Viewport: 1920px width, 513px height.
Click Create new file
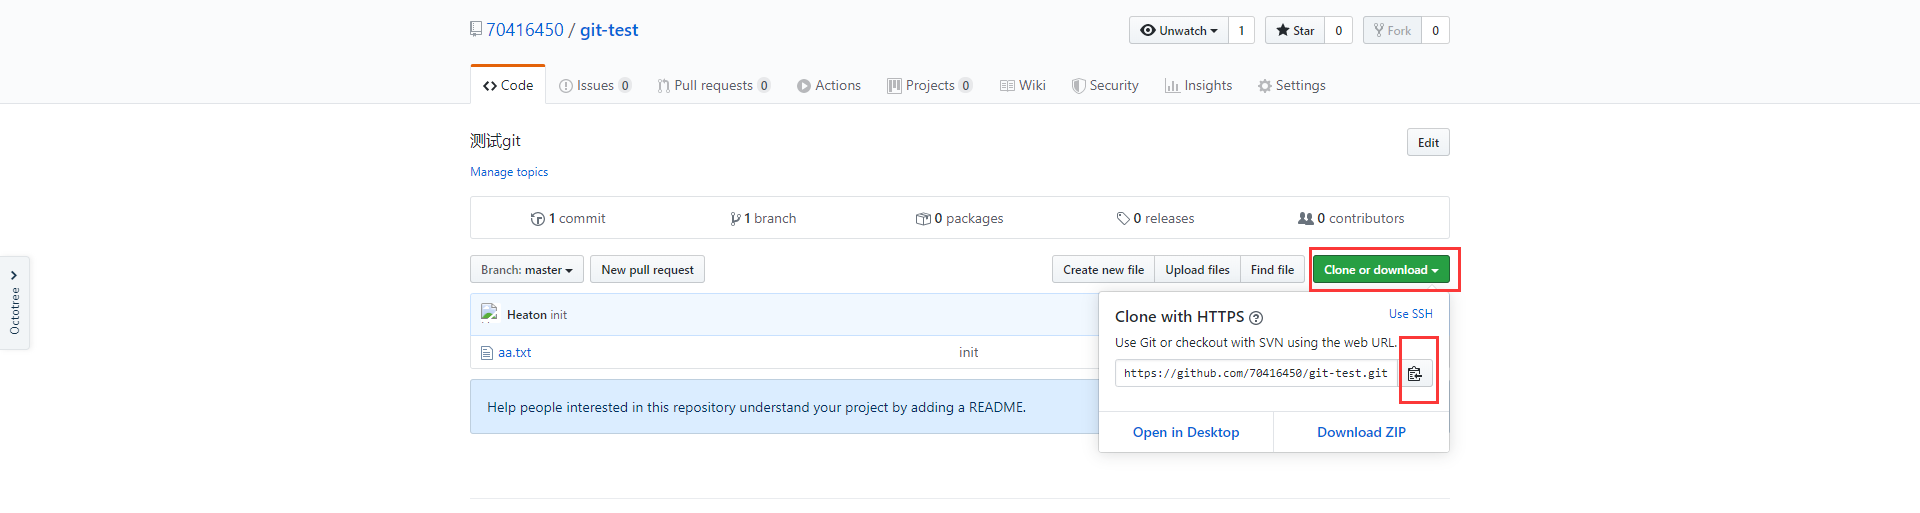[1103, 270]
